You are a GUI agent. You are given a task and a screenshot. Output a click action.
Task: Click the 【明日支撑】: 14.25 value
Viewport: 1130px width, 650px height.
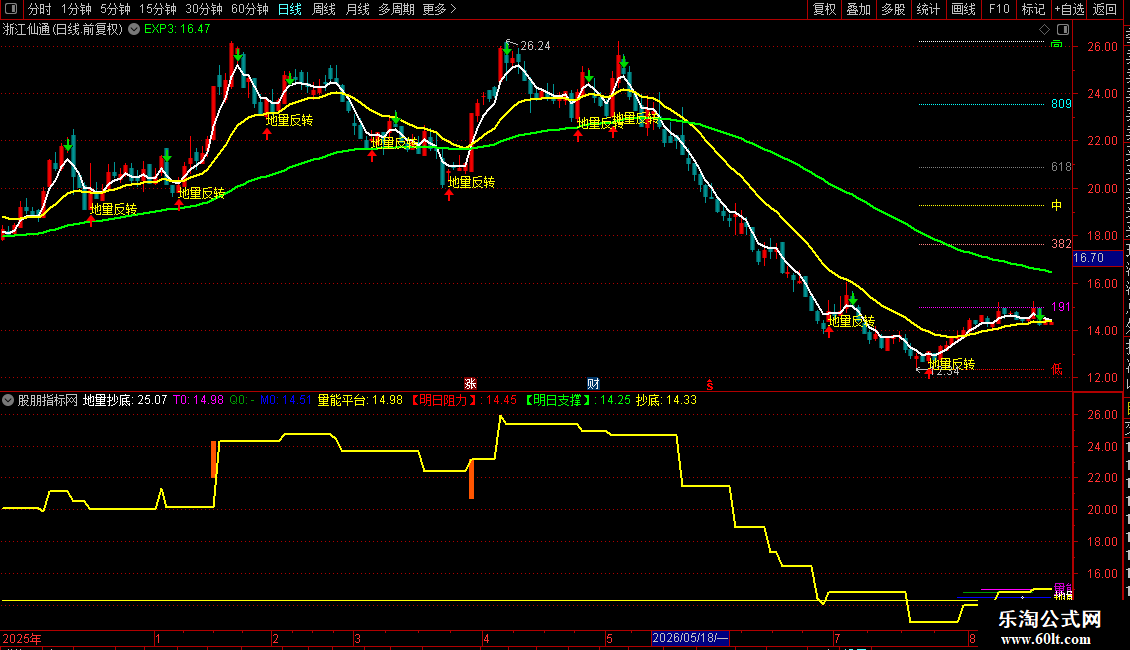pos(577,400)
